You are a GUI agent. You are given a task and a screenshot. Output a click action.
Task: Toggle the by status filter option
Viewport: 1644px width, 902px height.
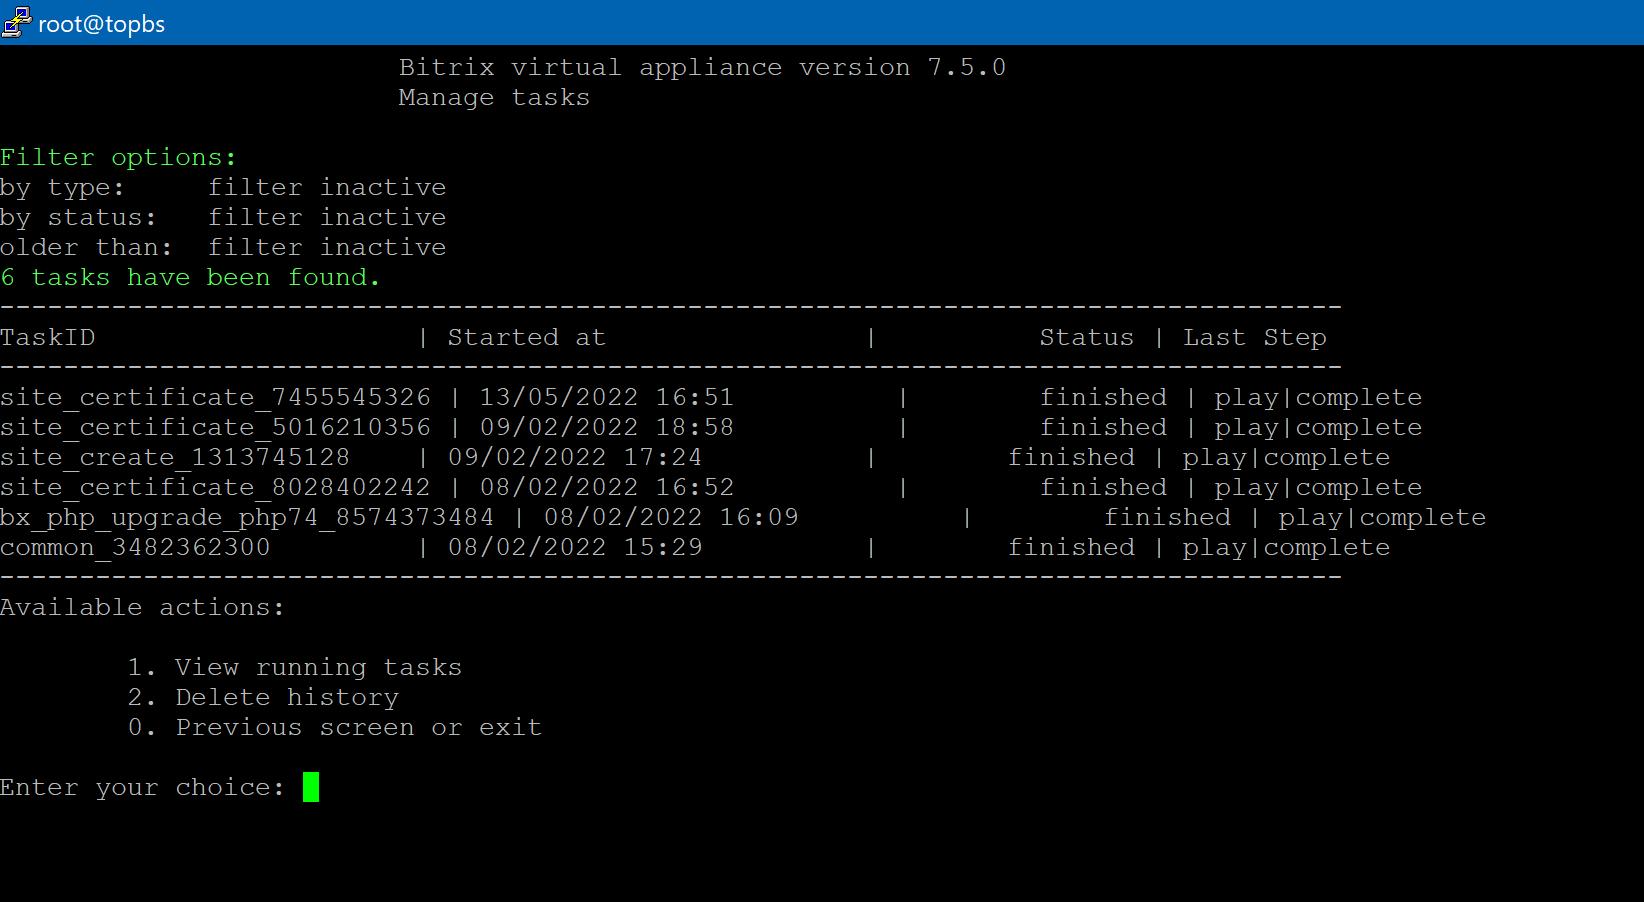(x=223, y=217)
